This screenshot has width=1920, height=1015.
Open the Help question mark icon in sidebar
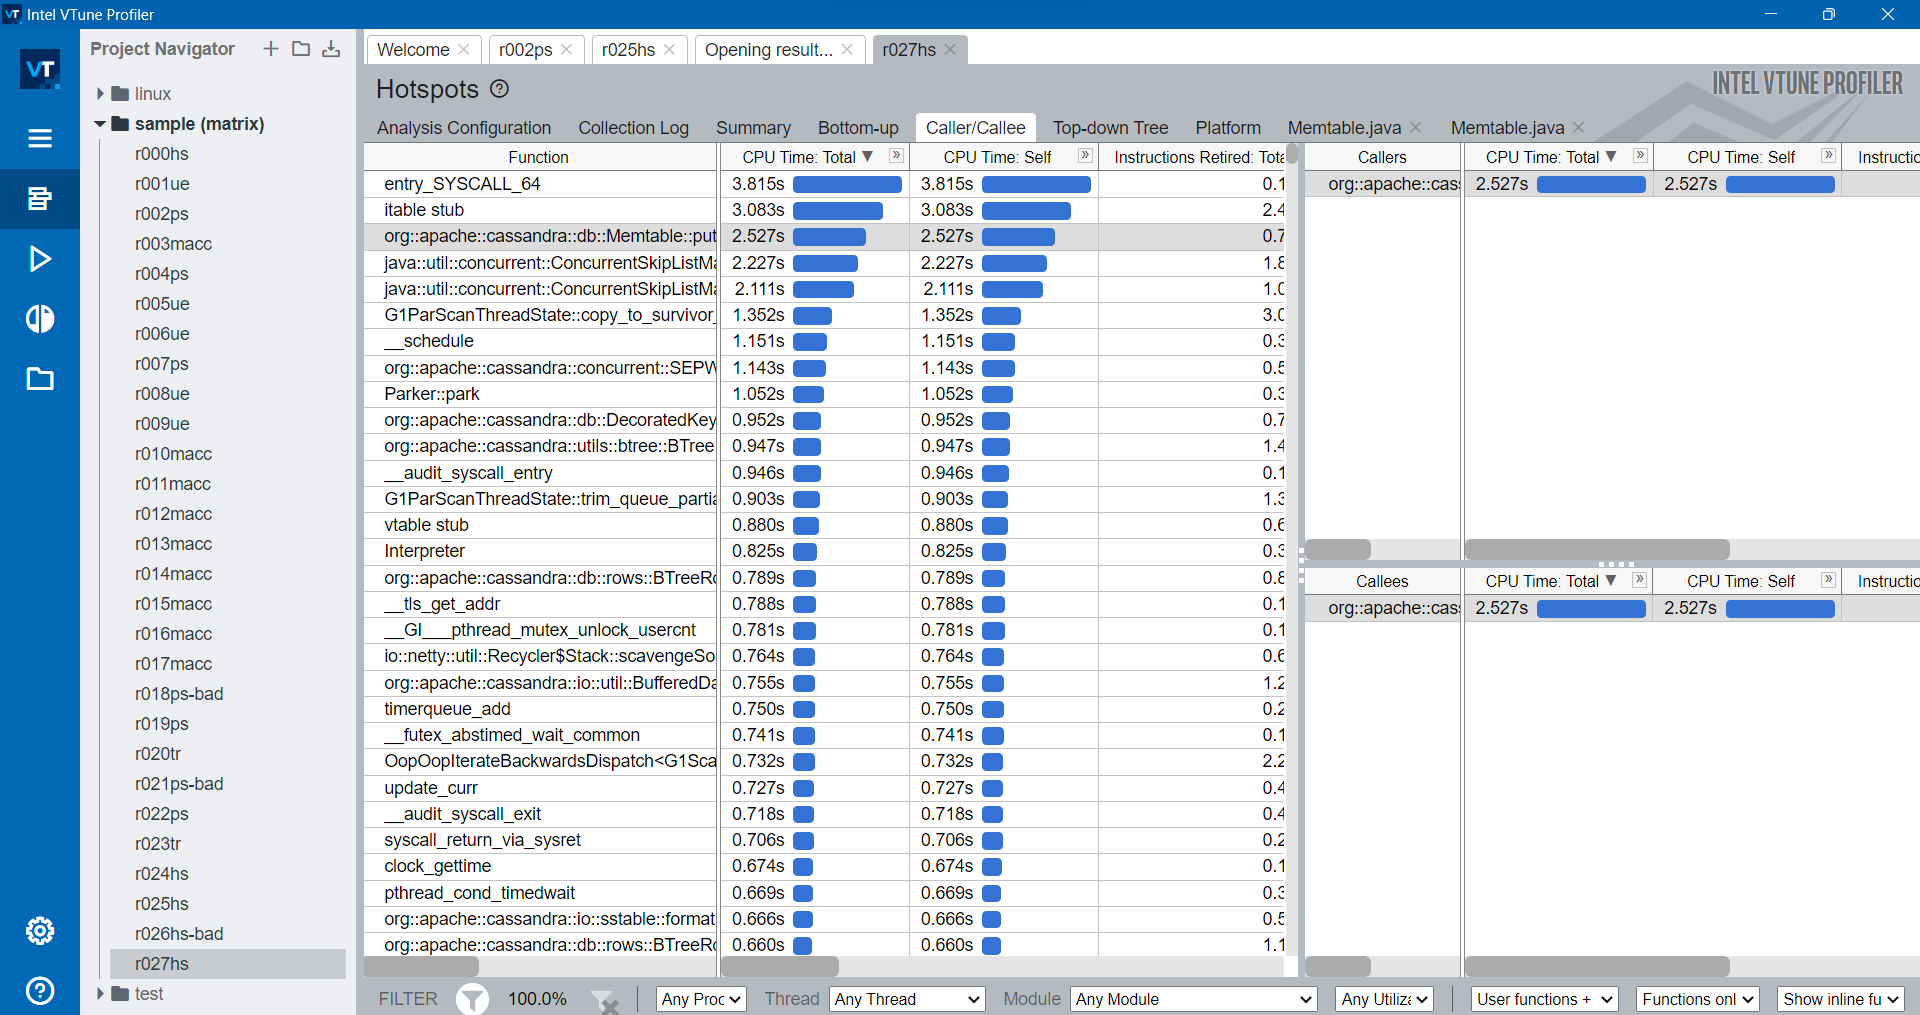(x=40, y=991)
